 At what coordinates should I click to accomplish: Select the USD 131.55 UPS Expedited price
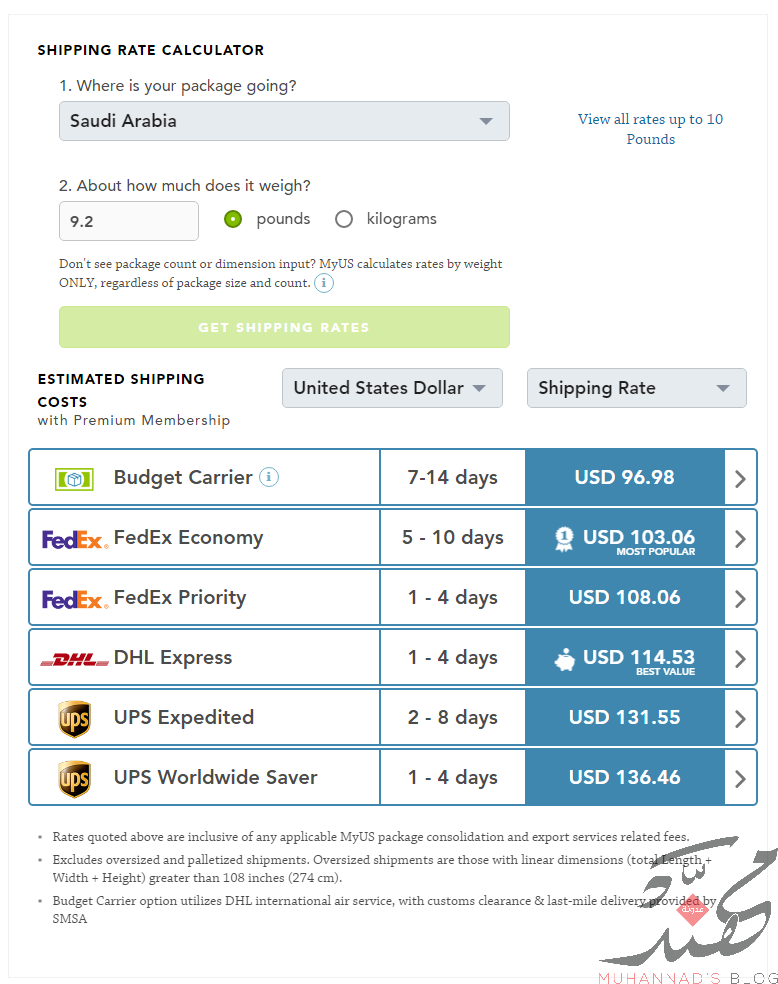(x=625, y=717)
